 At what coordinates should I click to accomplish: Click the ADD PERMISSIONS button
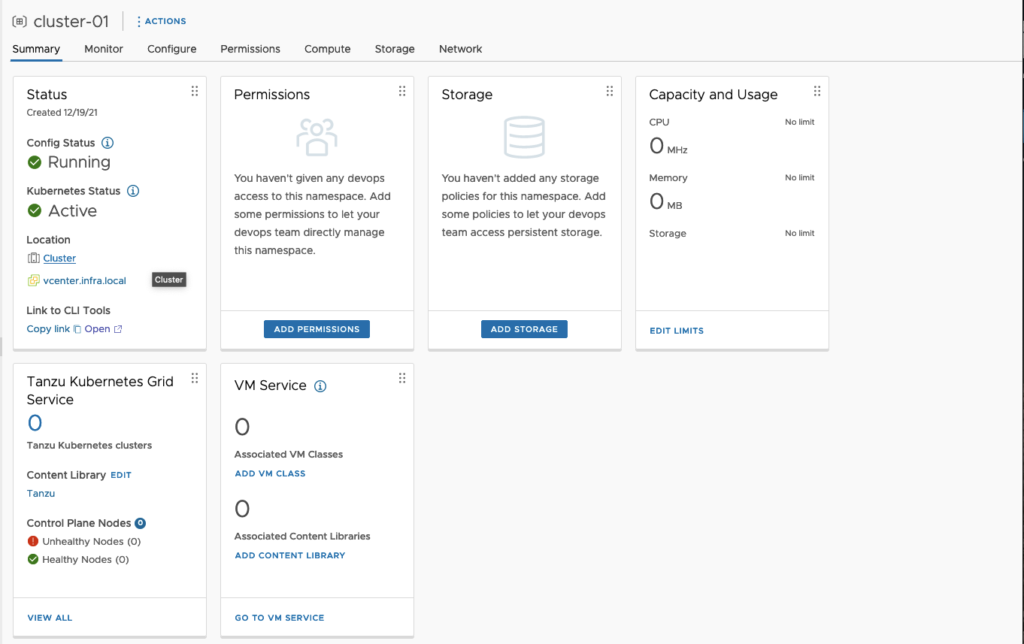pos(316,328)
